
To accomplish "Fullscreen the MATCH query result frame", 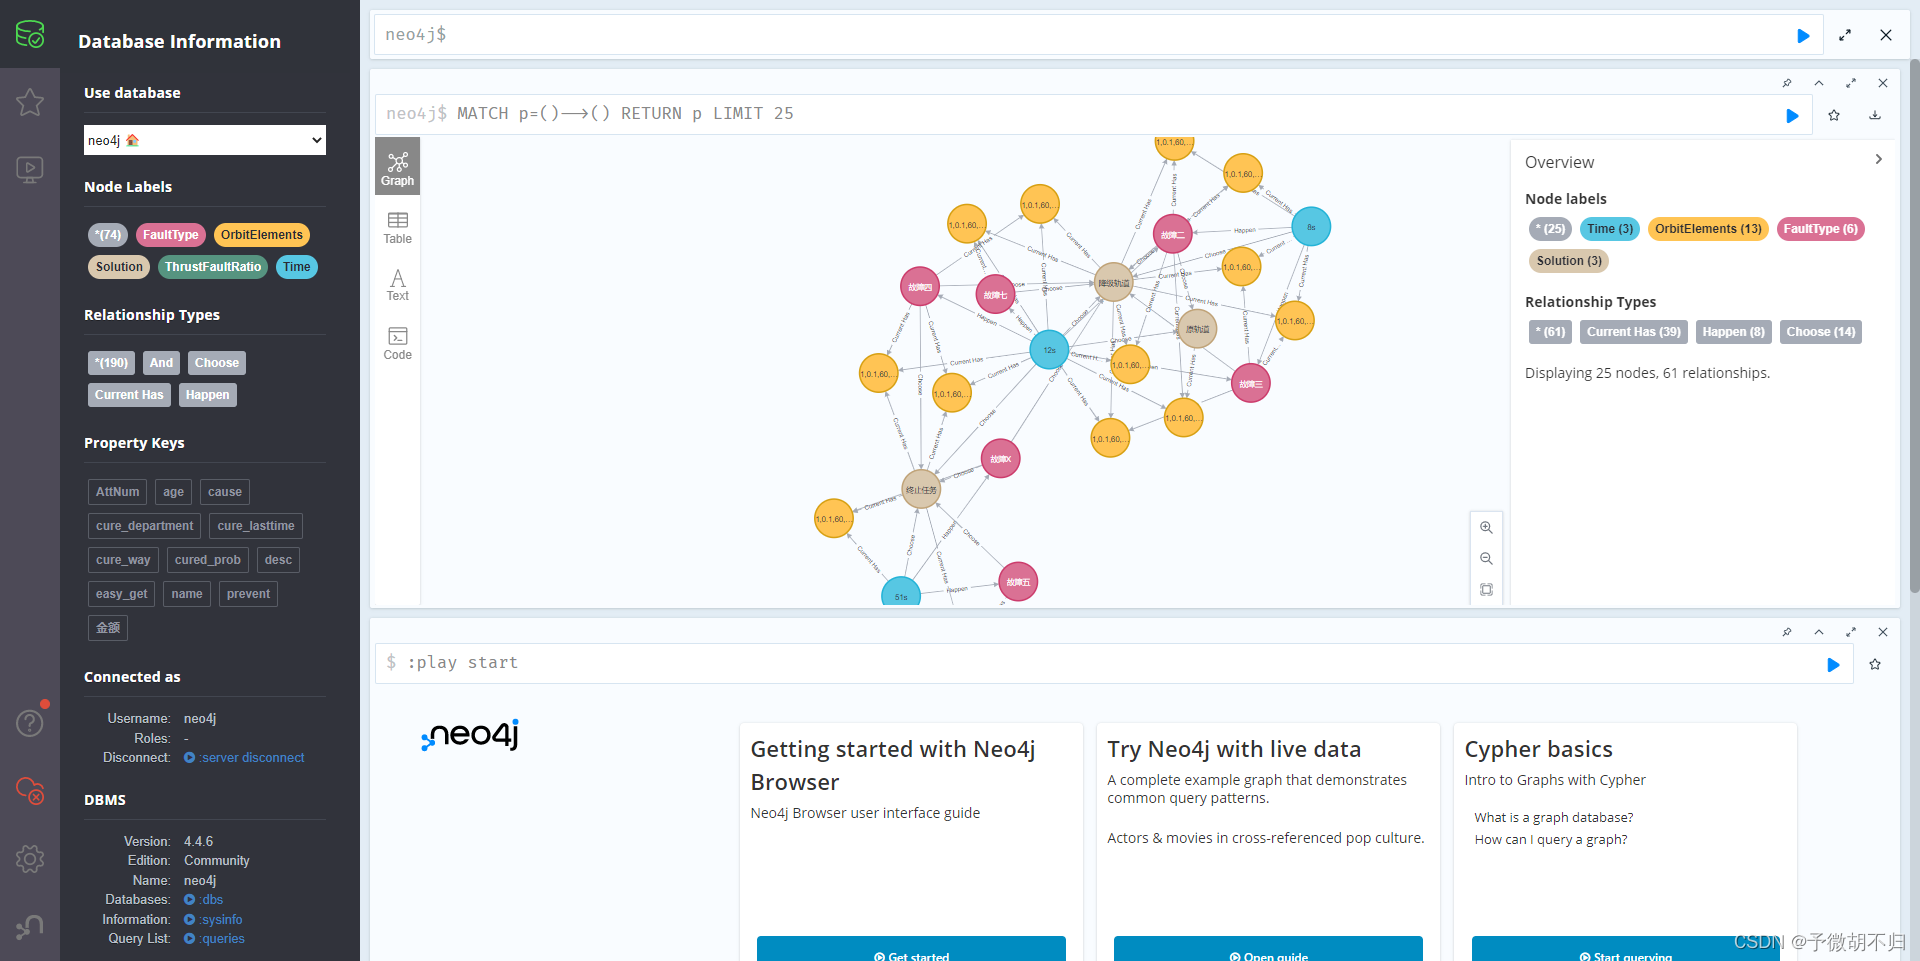I will 1851,83.
